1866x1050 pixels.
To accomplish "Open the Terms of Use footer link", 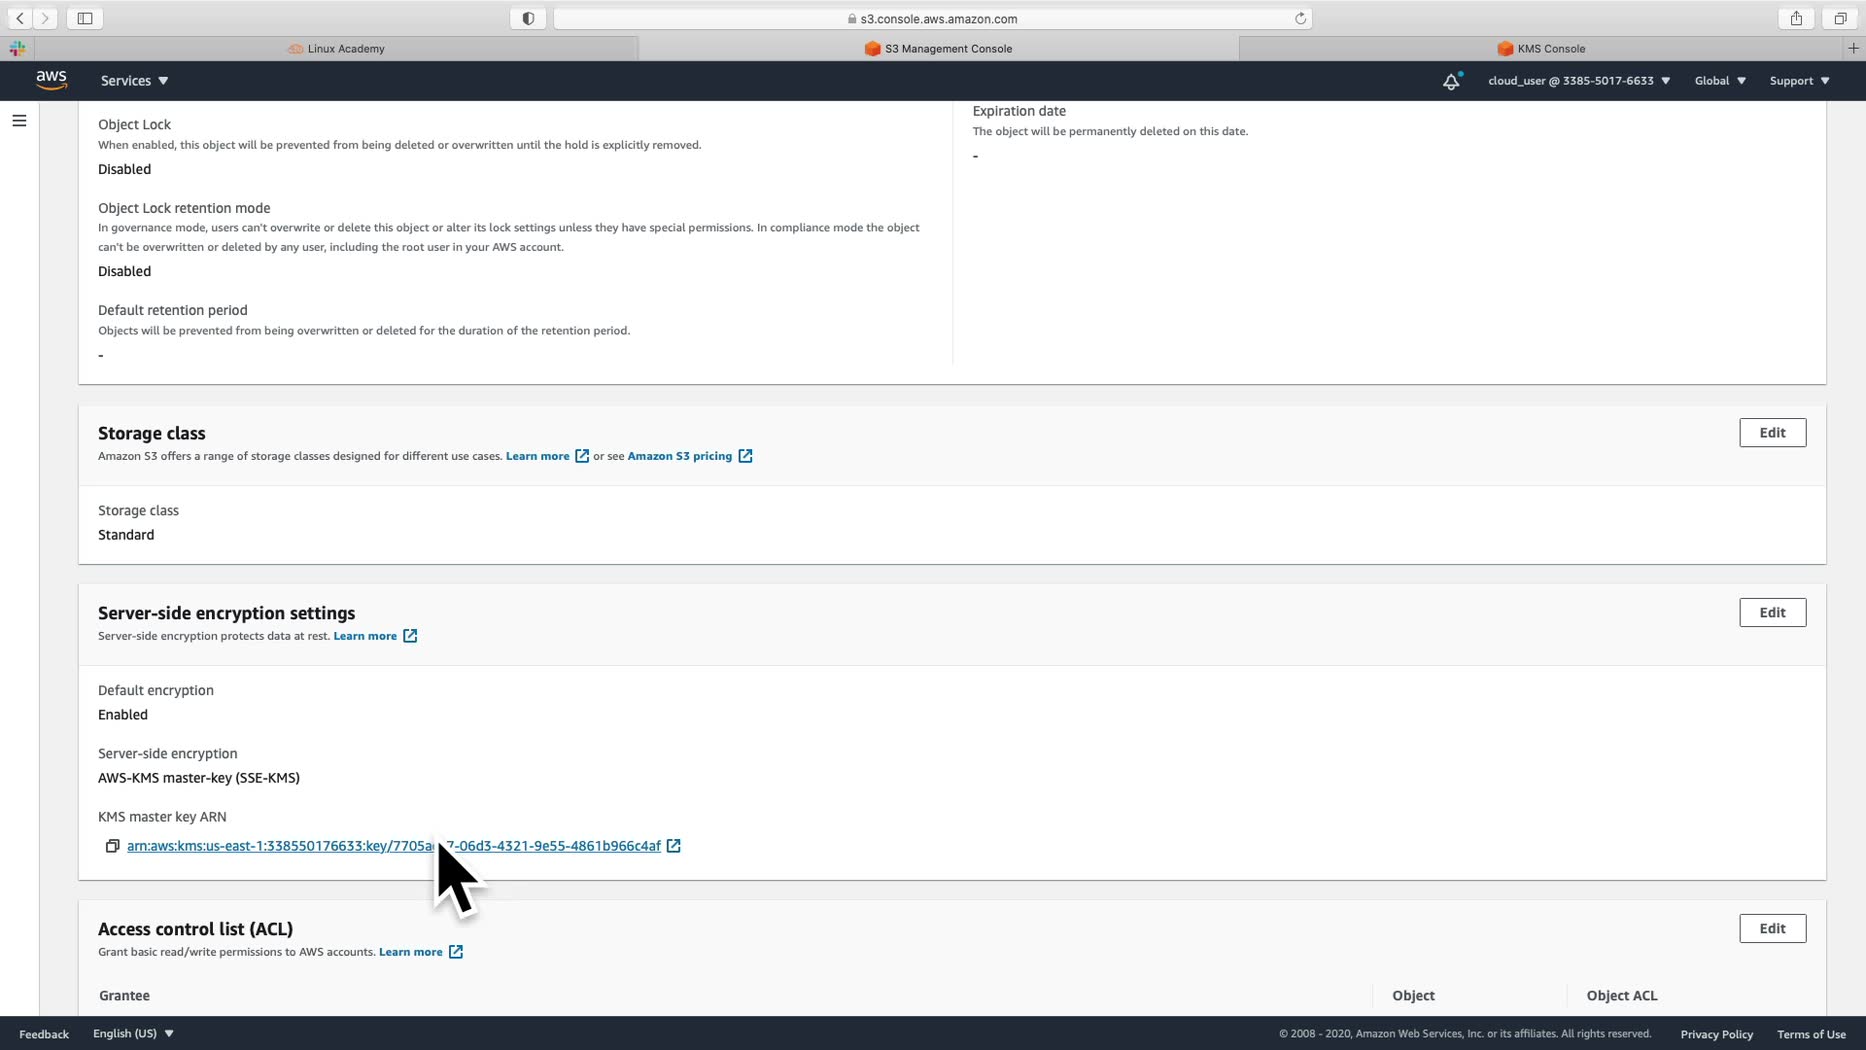I will 1811,1034.
